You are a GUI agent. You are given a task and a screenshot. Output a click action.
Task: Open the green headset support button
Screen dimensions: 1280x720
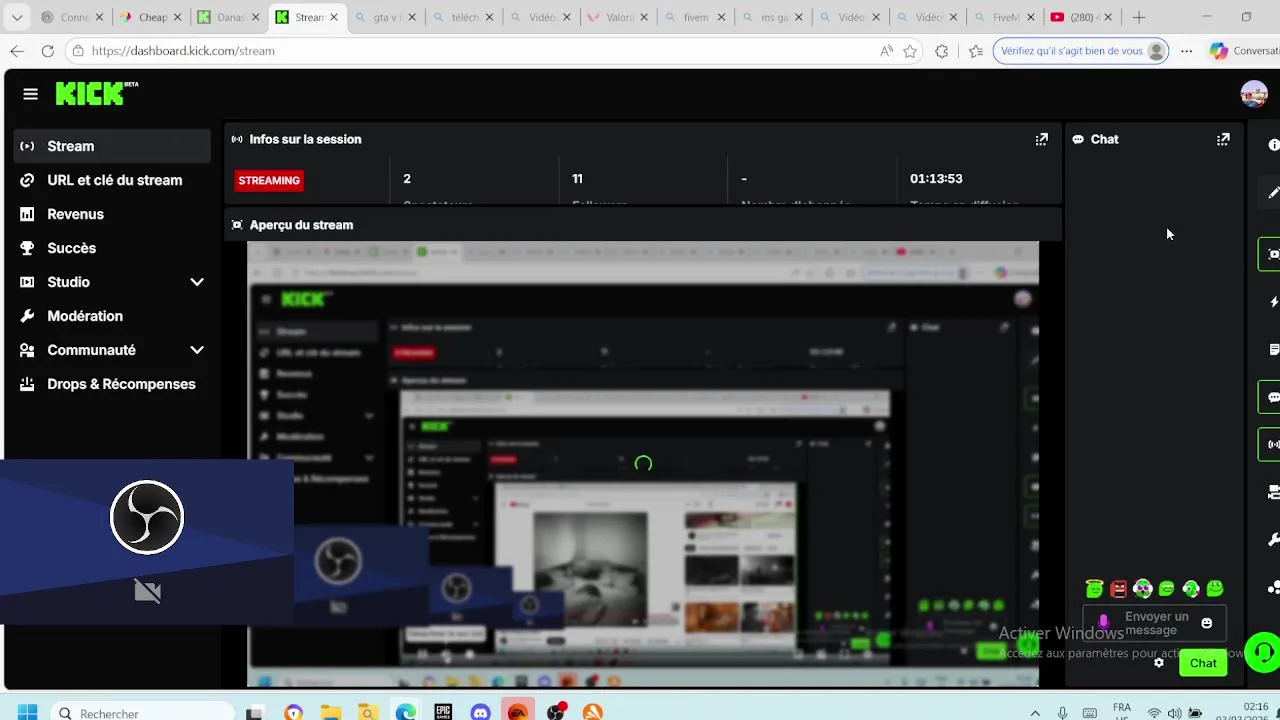(x=1263, y=654)
